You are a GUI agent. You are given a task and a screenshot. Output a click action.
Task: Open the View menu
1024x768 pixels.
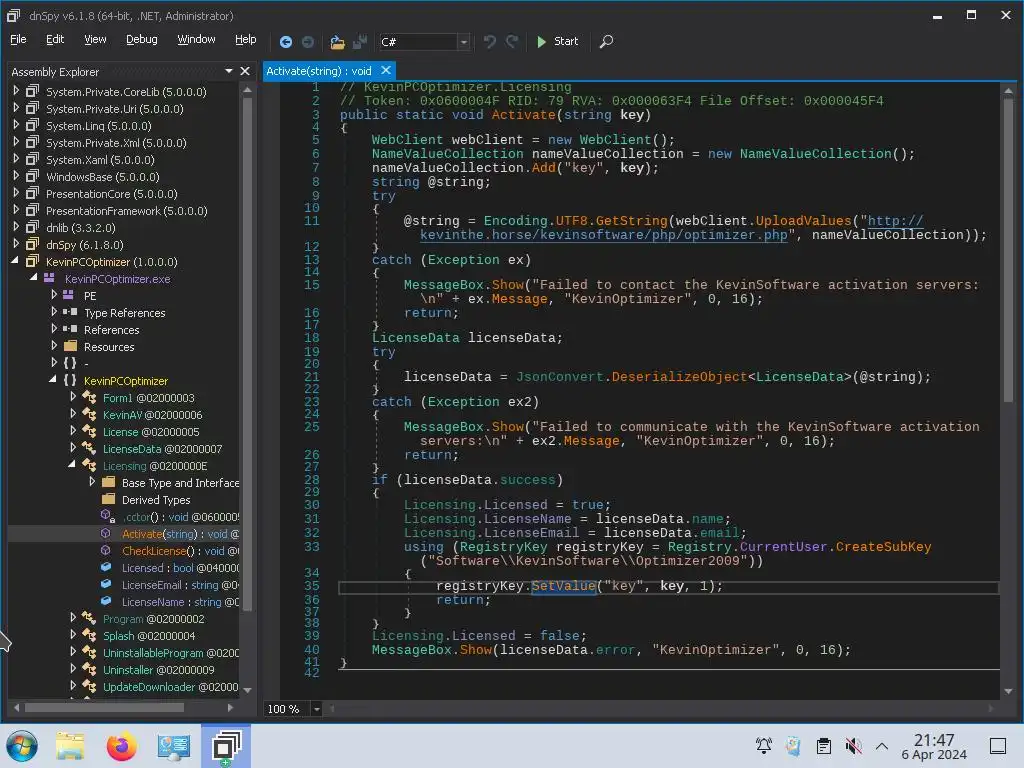[95, 39]
